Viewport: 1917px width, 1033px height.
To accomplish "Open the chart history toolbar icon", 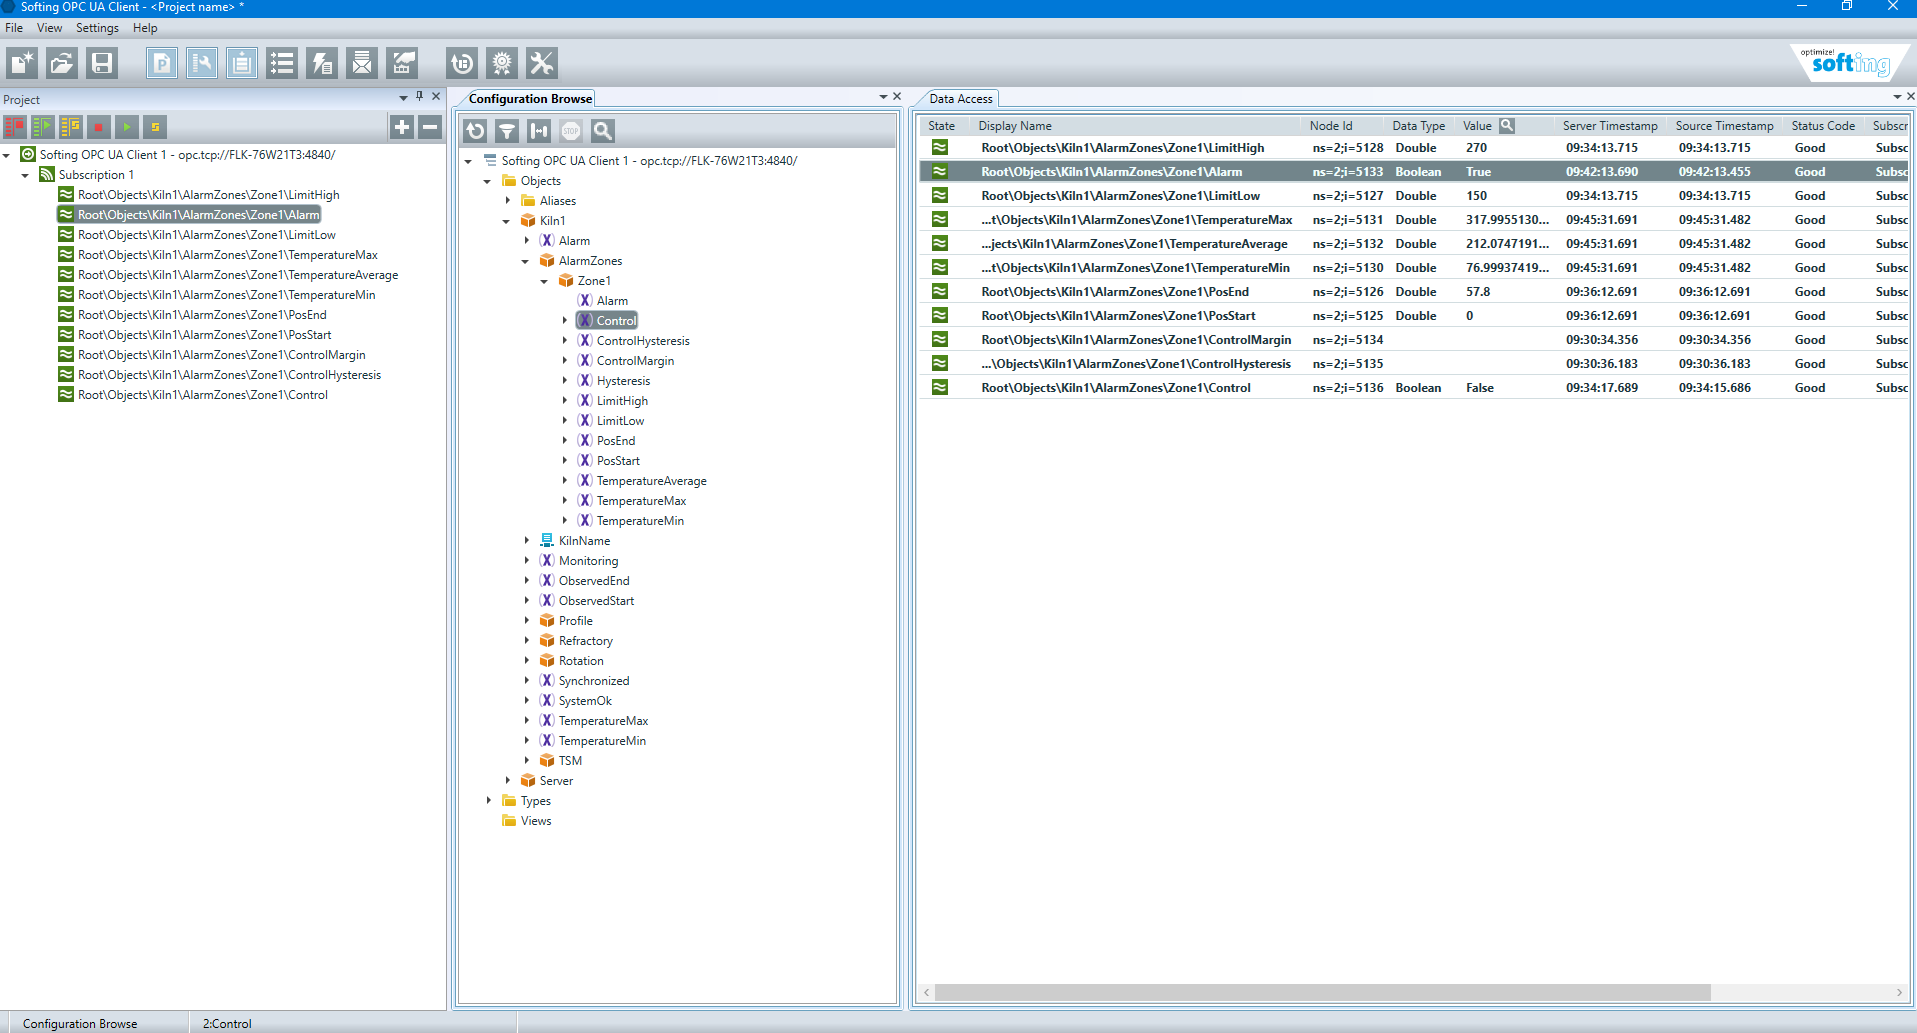I will coord(402,64).
